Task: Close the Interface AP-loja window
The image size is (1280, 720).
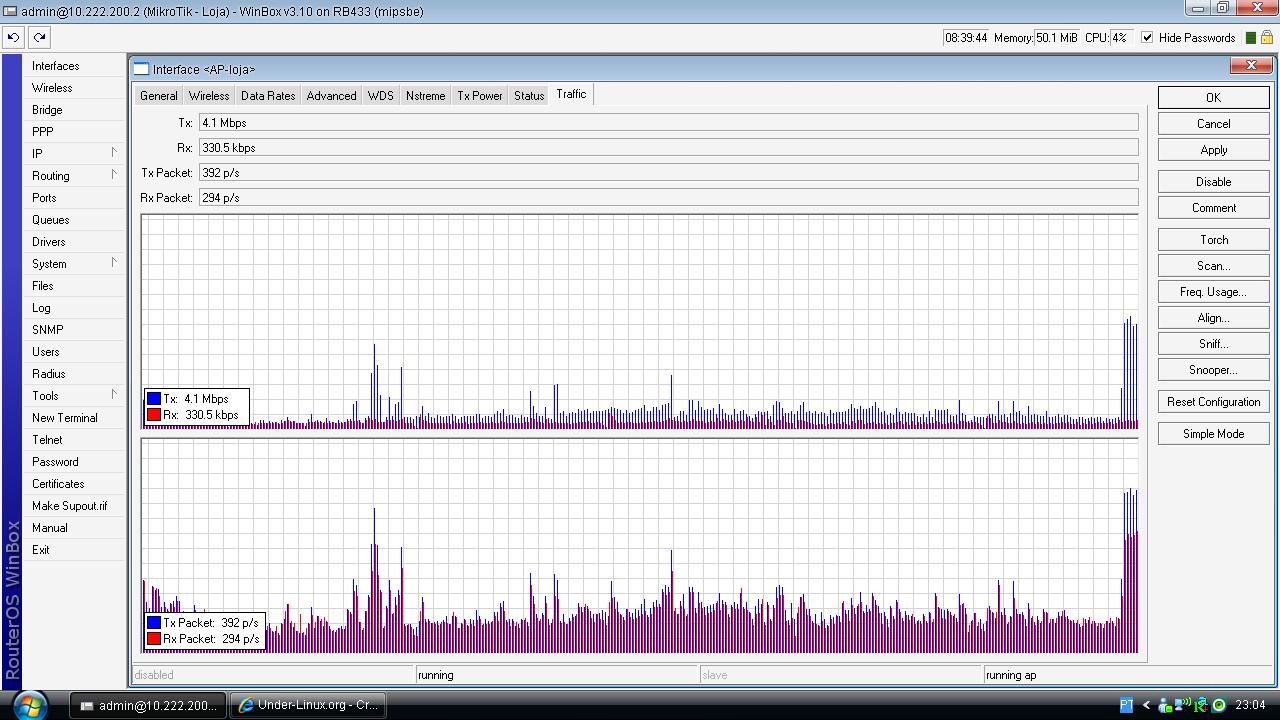Action: (x=1251, y=65)
